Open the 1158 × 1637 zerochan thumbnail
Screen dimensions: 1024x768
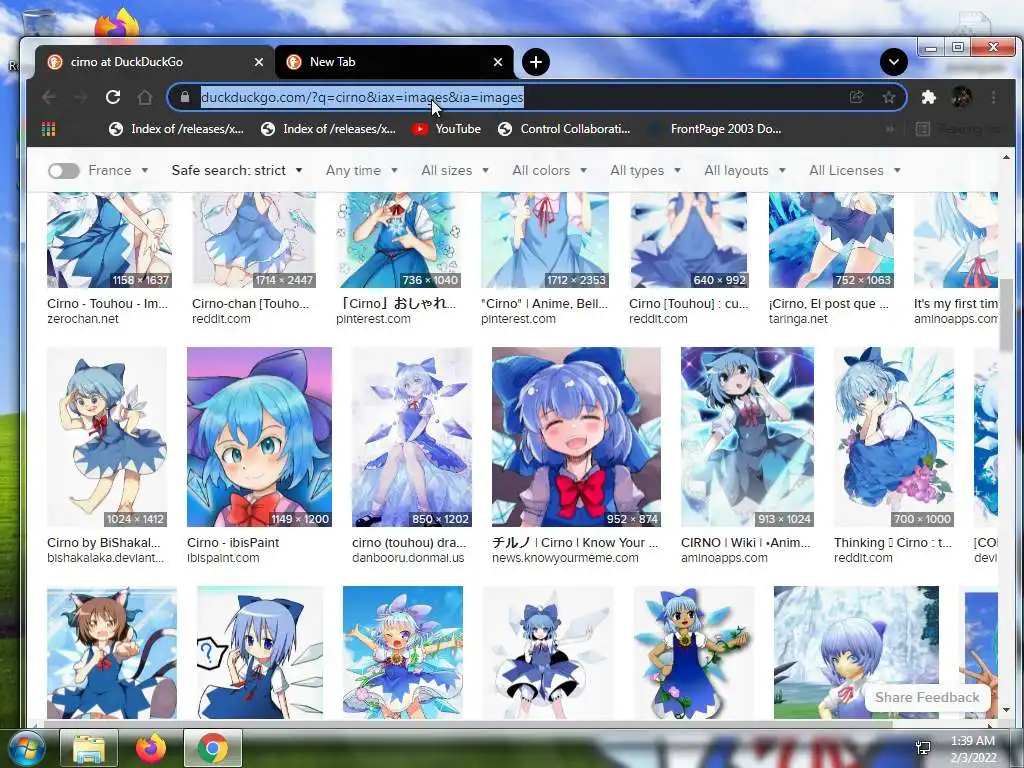tap(109, 240)
